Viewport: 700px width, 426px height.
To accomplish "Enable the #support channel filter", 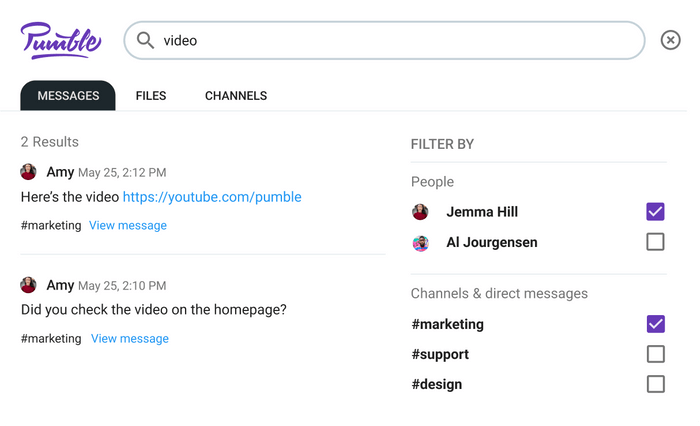I will [x=655, y=354].
